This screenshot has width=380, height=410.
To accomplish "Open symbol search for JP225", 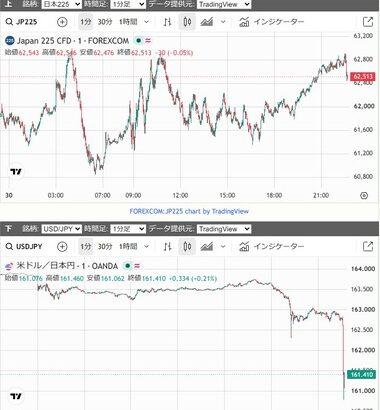I will tap(22, 22).
